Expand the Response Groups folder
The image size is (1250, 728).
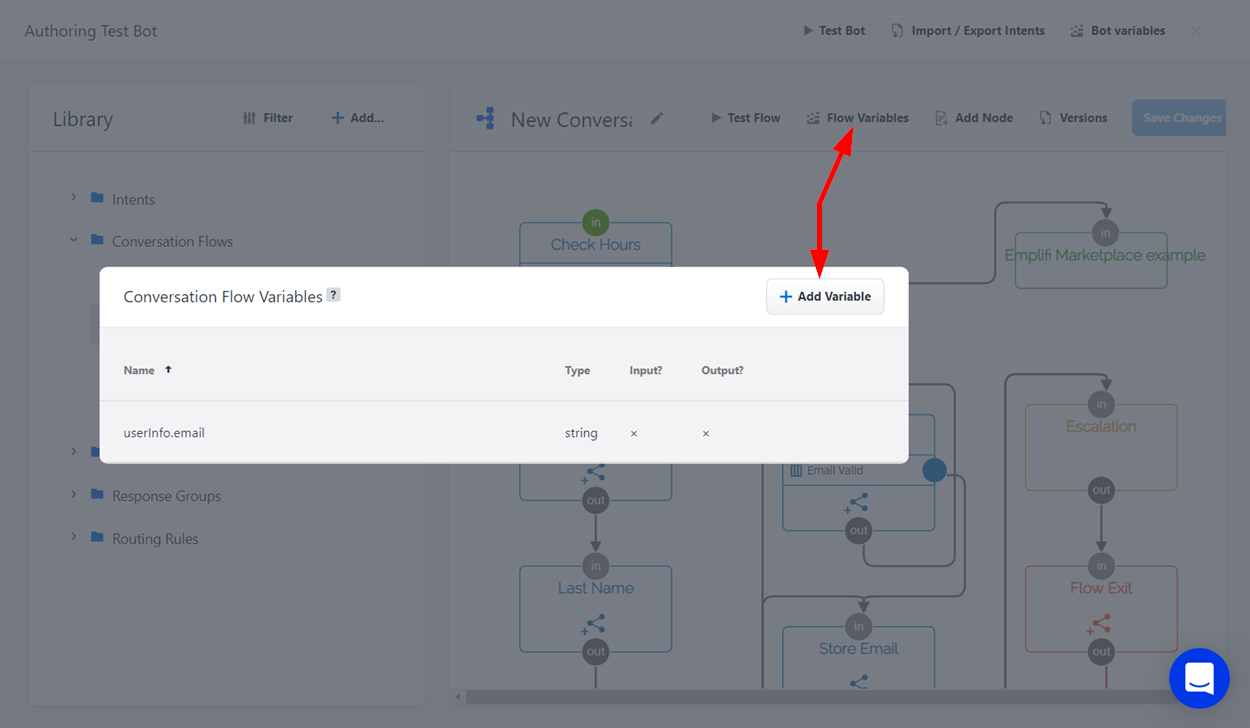pyautogui.click(x=74, y=495)
